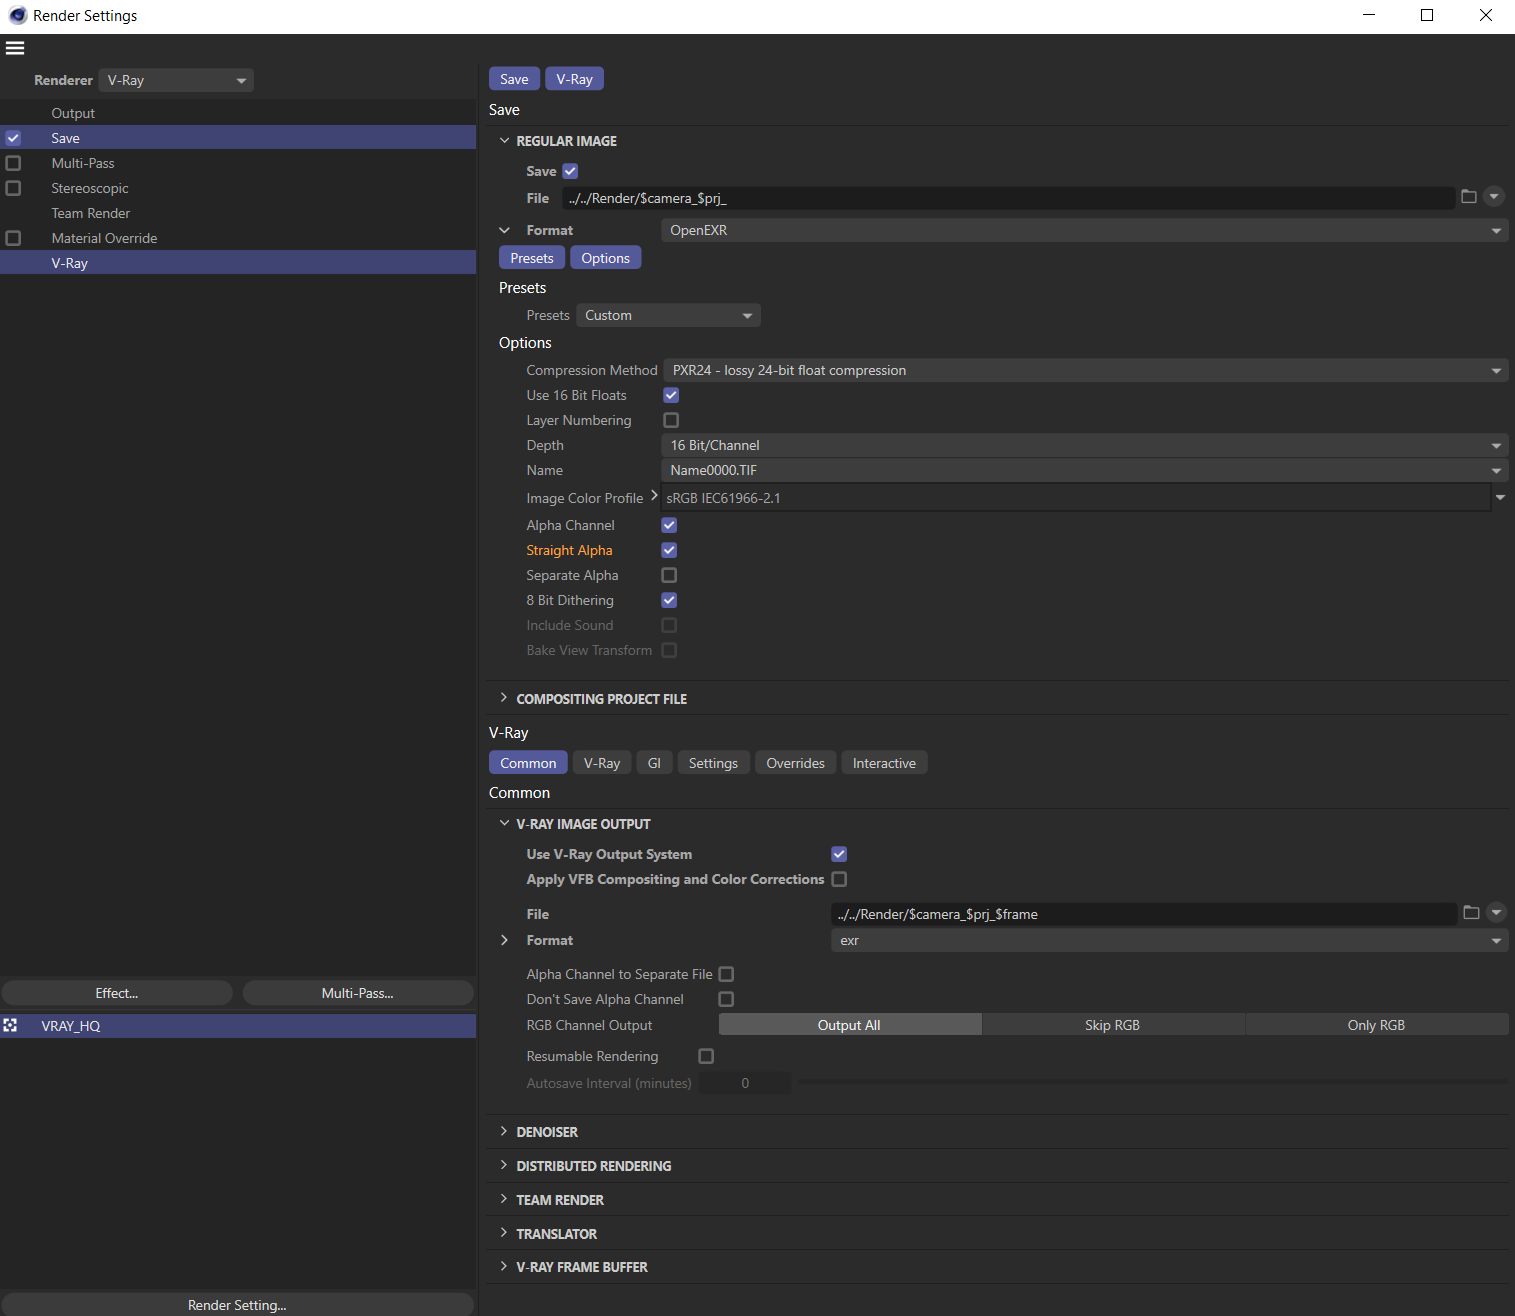This screenshot has height=1316, width=1515.
Task: Click the Multi-Pass... button
Action: coord(358,993)
